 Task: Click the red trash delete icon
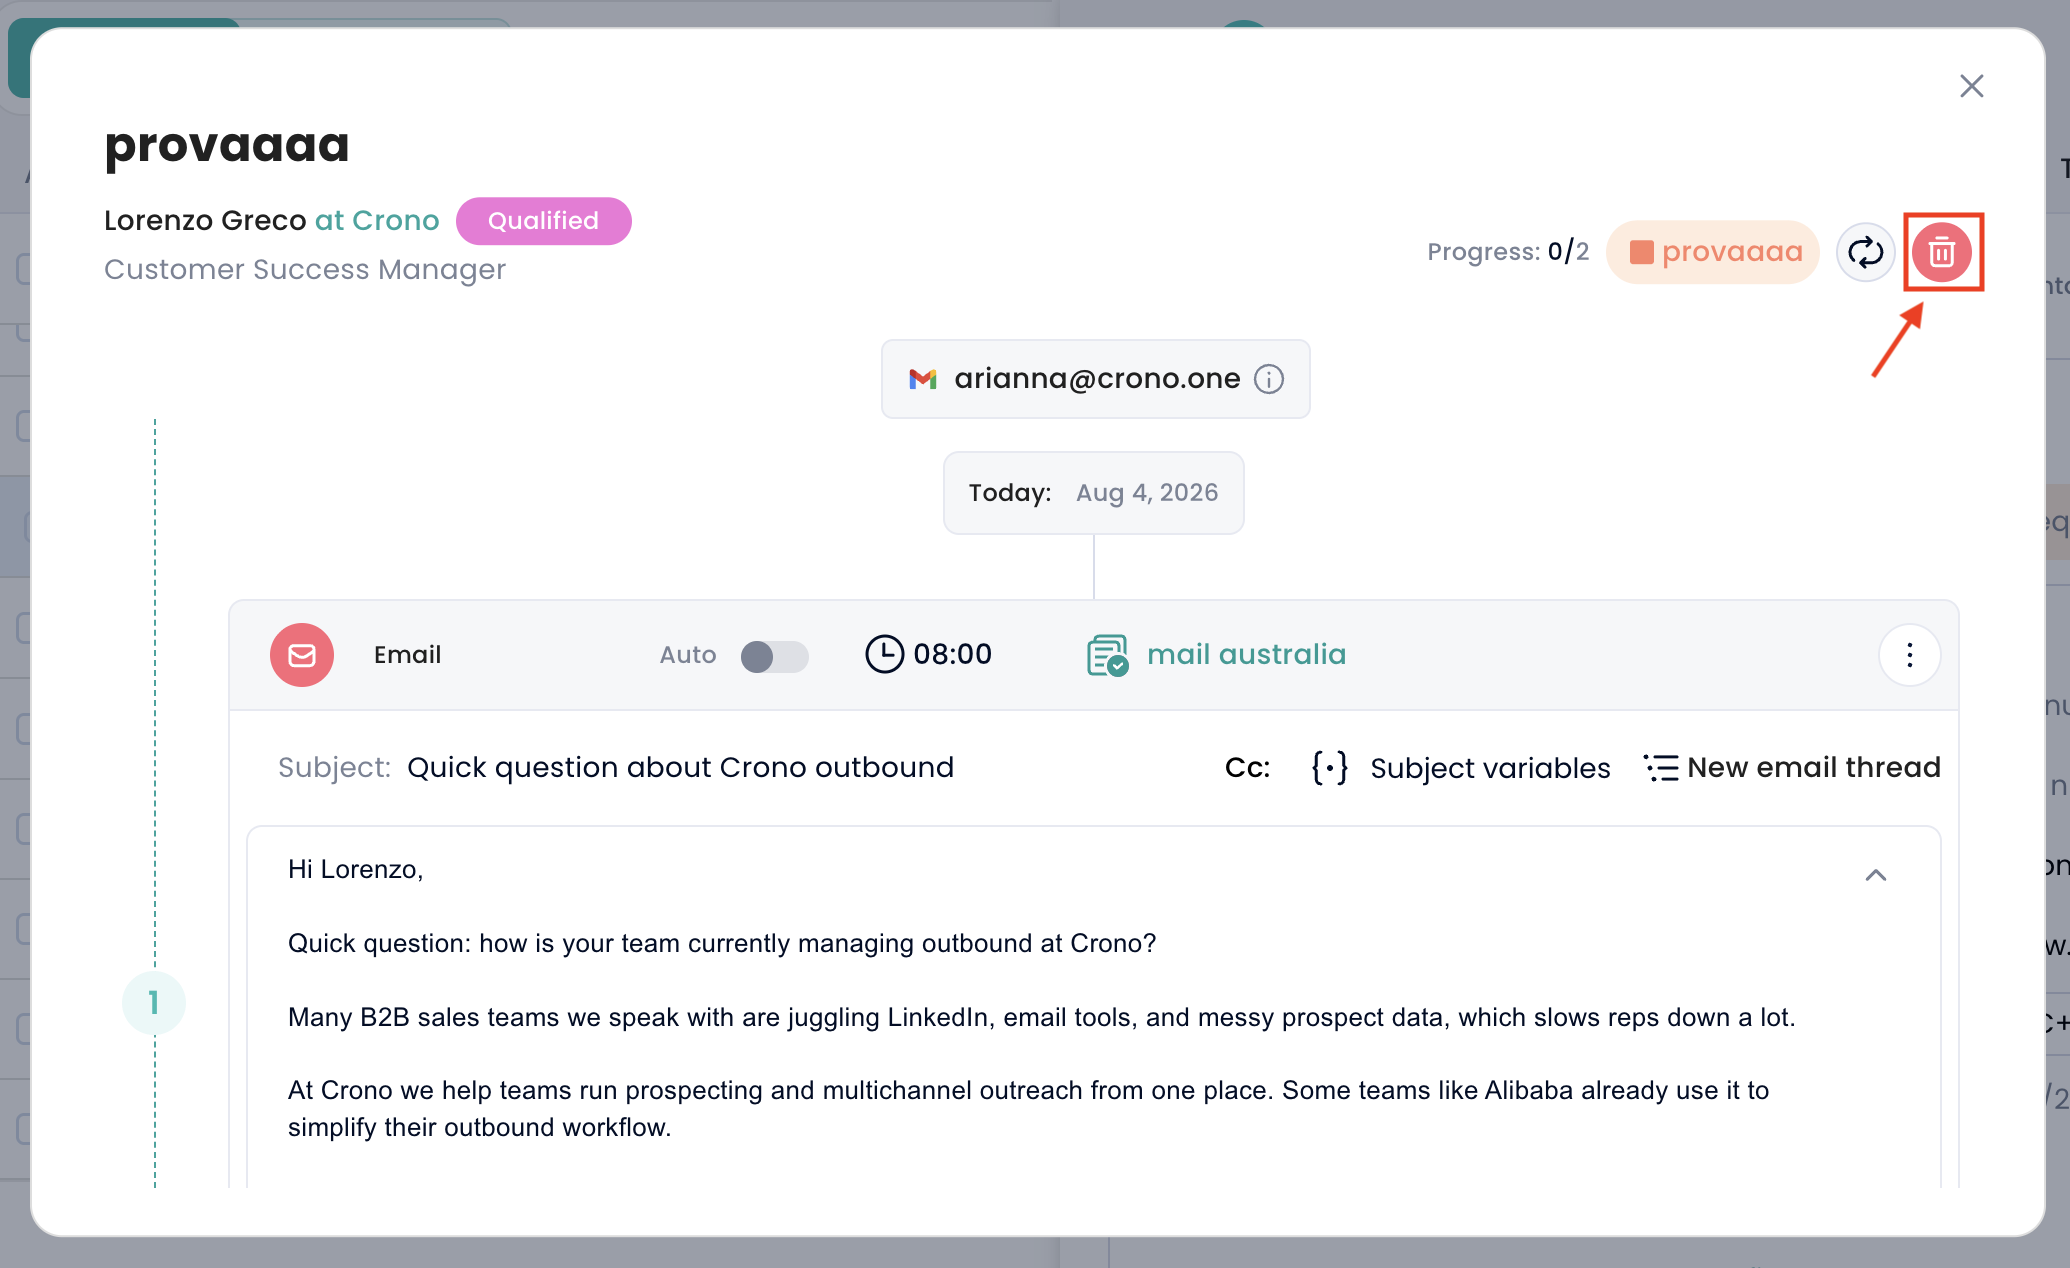point(1942,252)
